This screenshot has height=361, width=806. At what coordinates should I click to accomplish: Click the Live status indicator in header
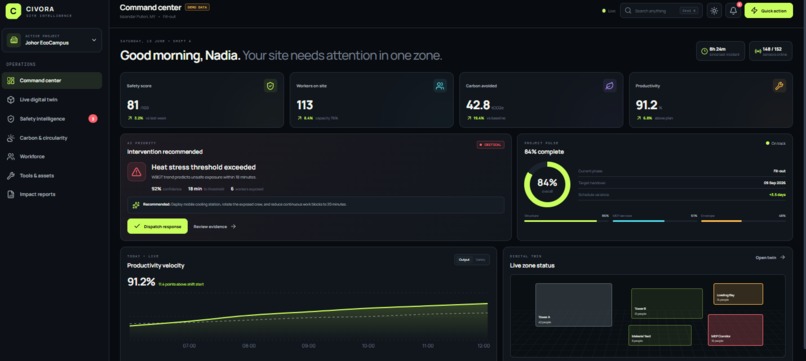click(x=609, y=11)
